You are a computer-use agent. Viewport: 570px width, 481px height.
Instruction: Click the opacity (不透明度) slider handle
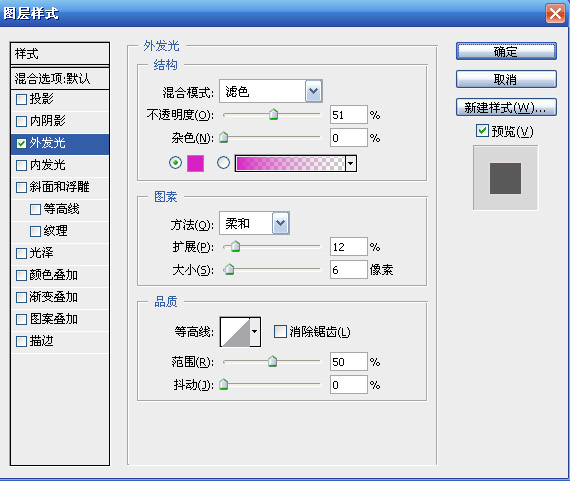coord(273,115)
